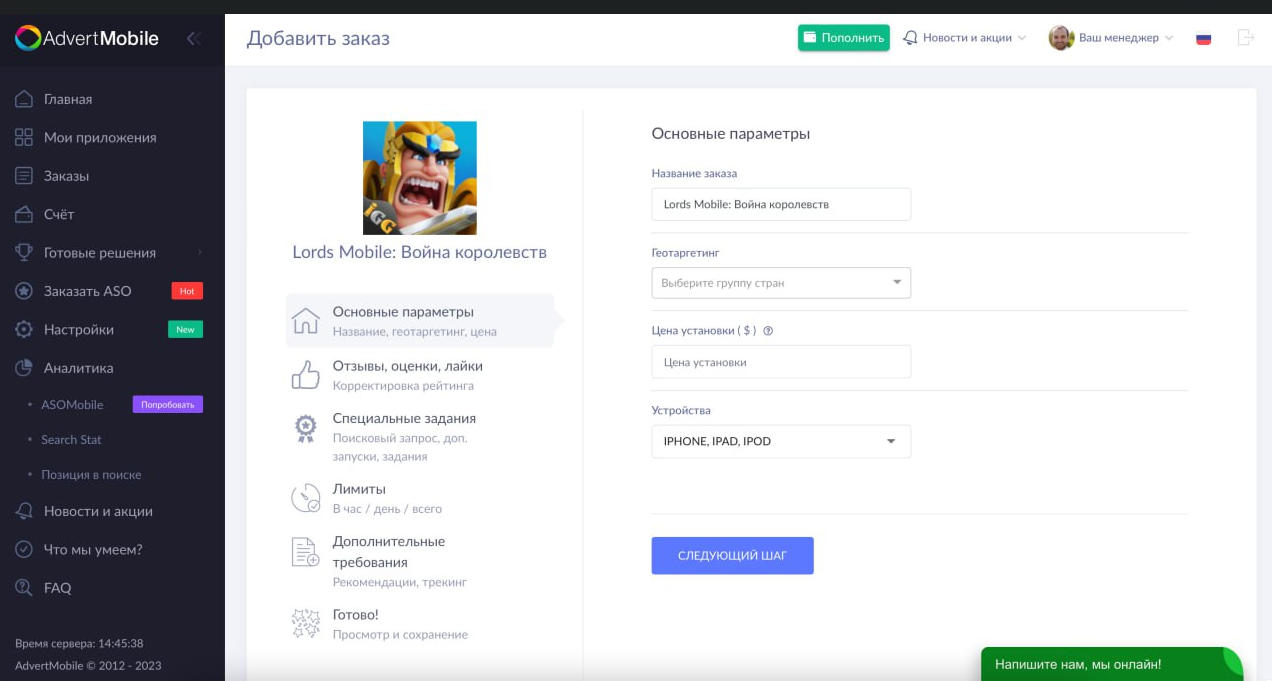Image resolution: width=1272 pixels, height=681 pixels.
Task: Click the Счёт wallet icon
Action: (x=24, y=214)
